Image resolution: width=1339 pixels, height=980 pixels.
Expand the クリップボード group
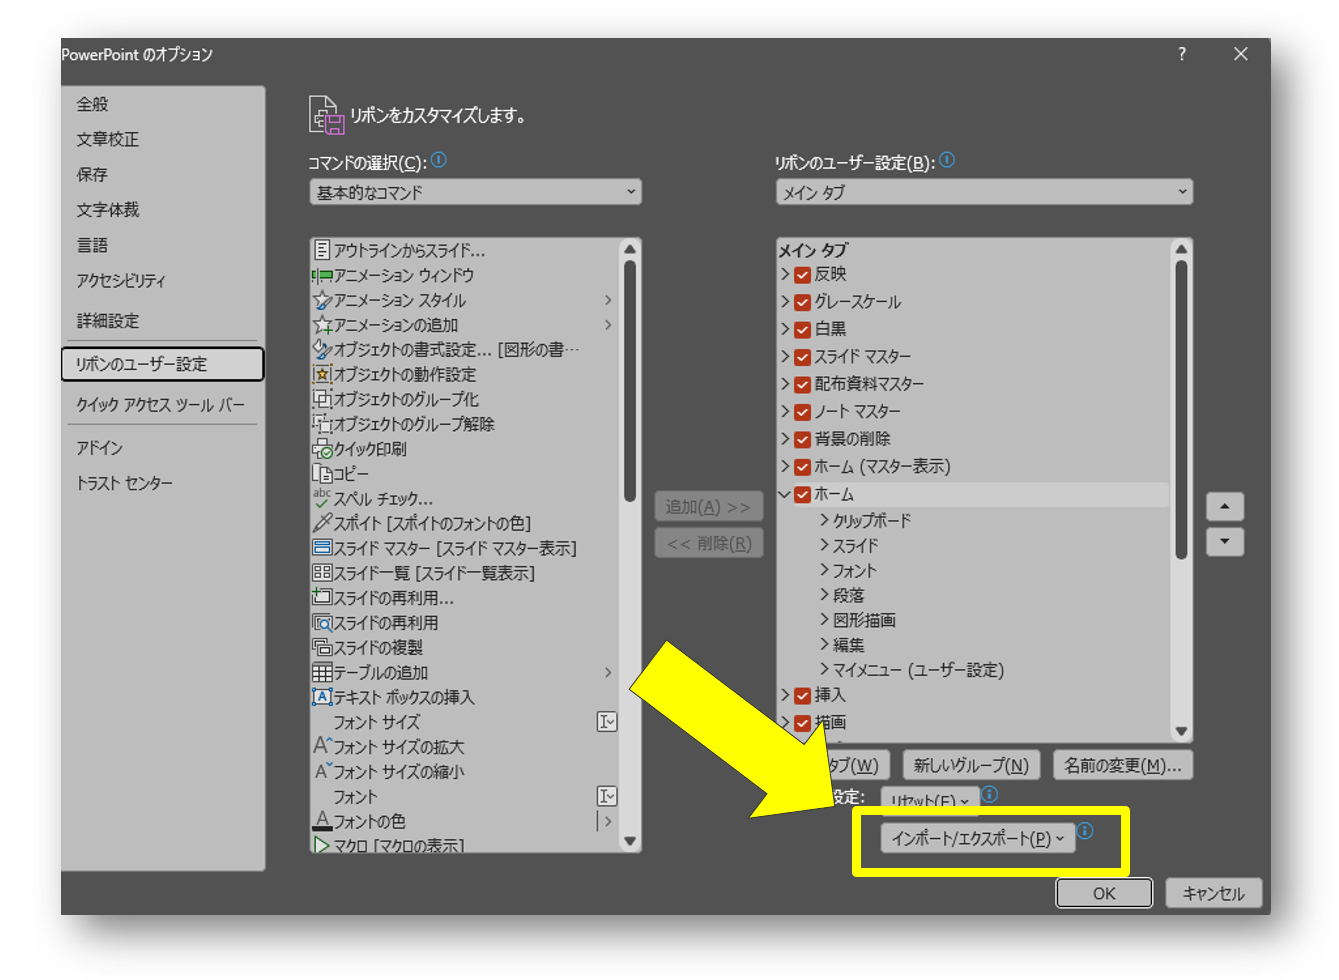point(824,520)
